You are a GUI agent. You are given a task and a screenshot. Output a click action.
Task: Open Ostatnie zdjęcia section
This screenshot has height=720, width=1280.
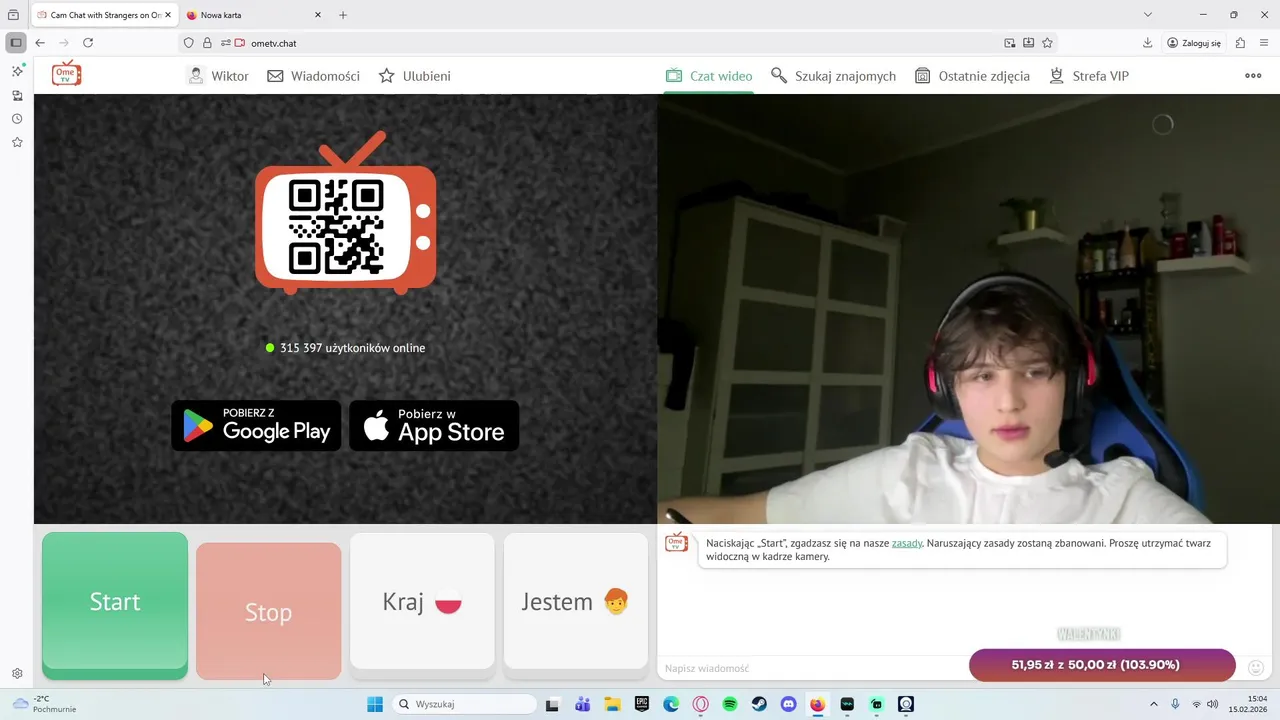coord(972,76)
